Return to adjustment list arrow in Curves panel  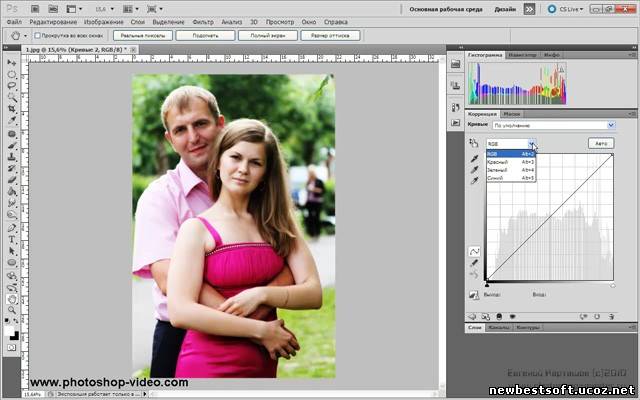coord(472,316)
